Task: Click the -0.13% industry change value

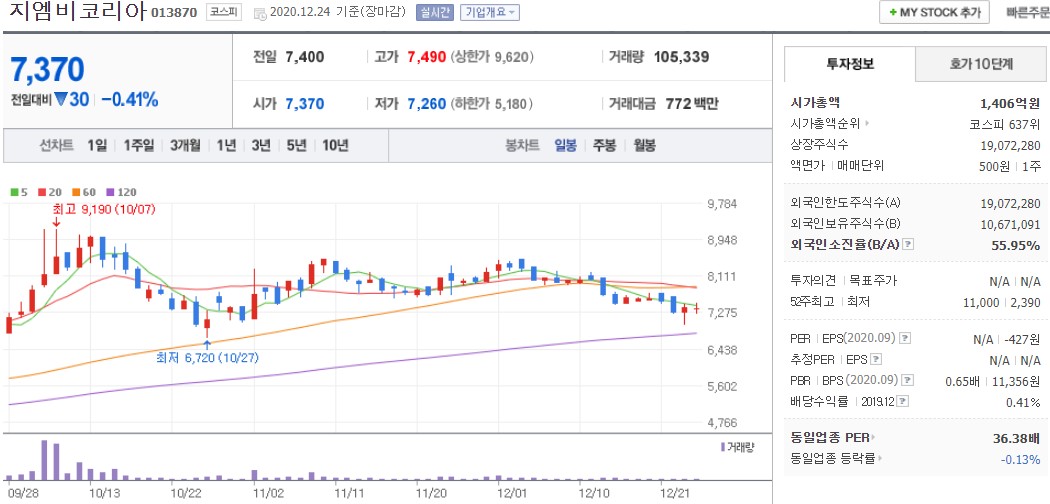Action: click(1021, 459)
